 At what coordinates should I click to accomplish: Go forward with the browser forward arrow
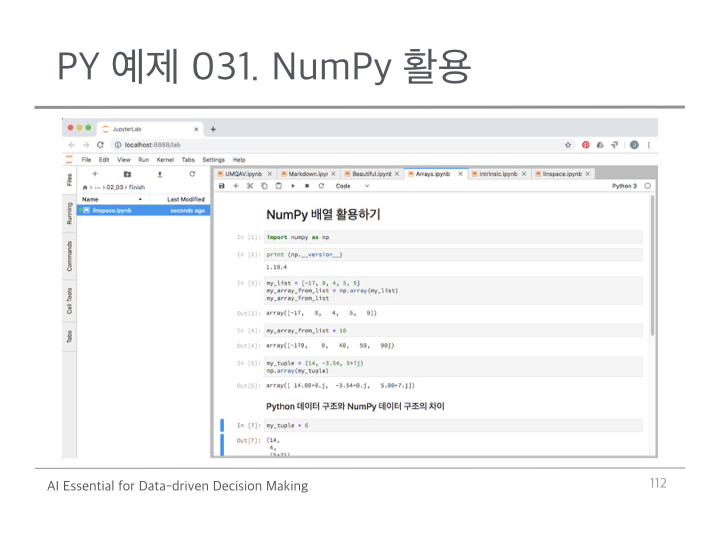[x=86, y=145]
